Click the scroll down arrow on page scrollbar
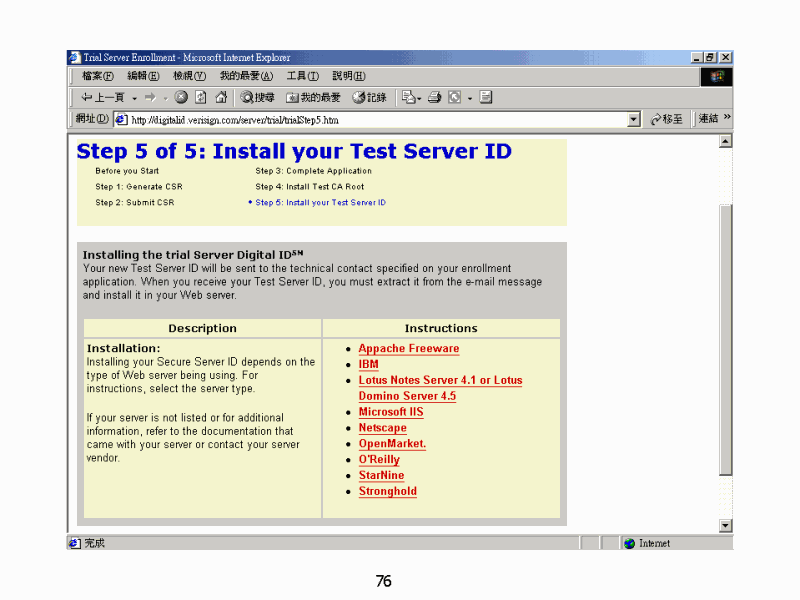800x600 pixels. tap(726, 526)
